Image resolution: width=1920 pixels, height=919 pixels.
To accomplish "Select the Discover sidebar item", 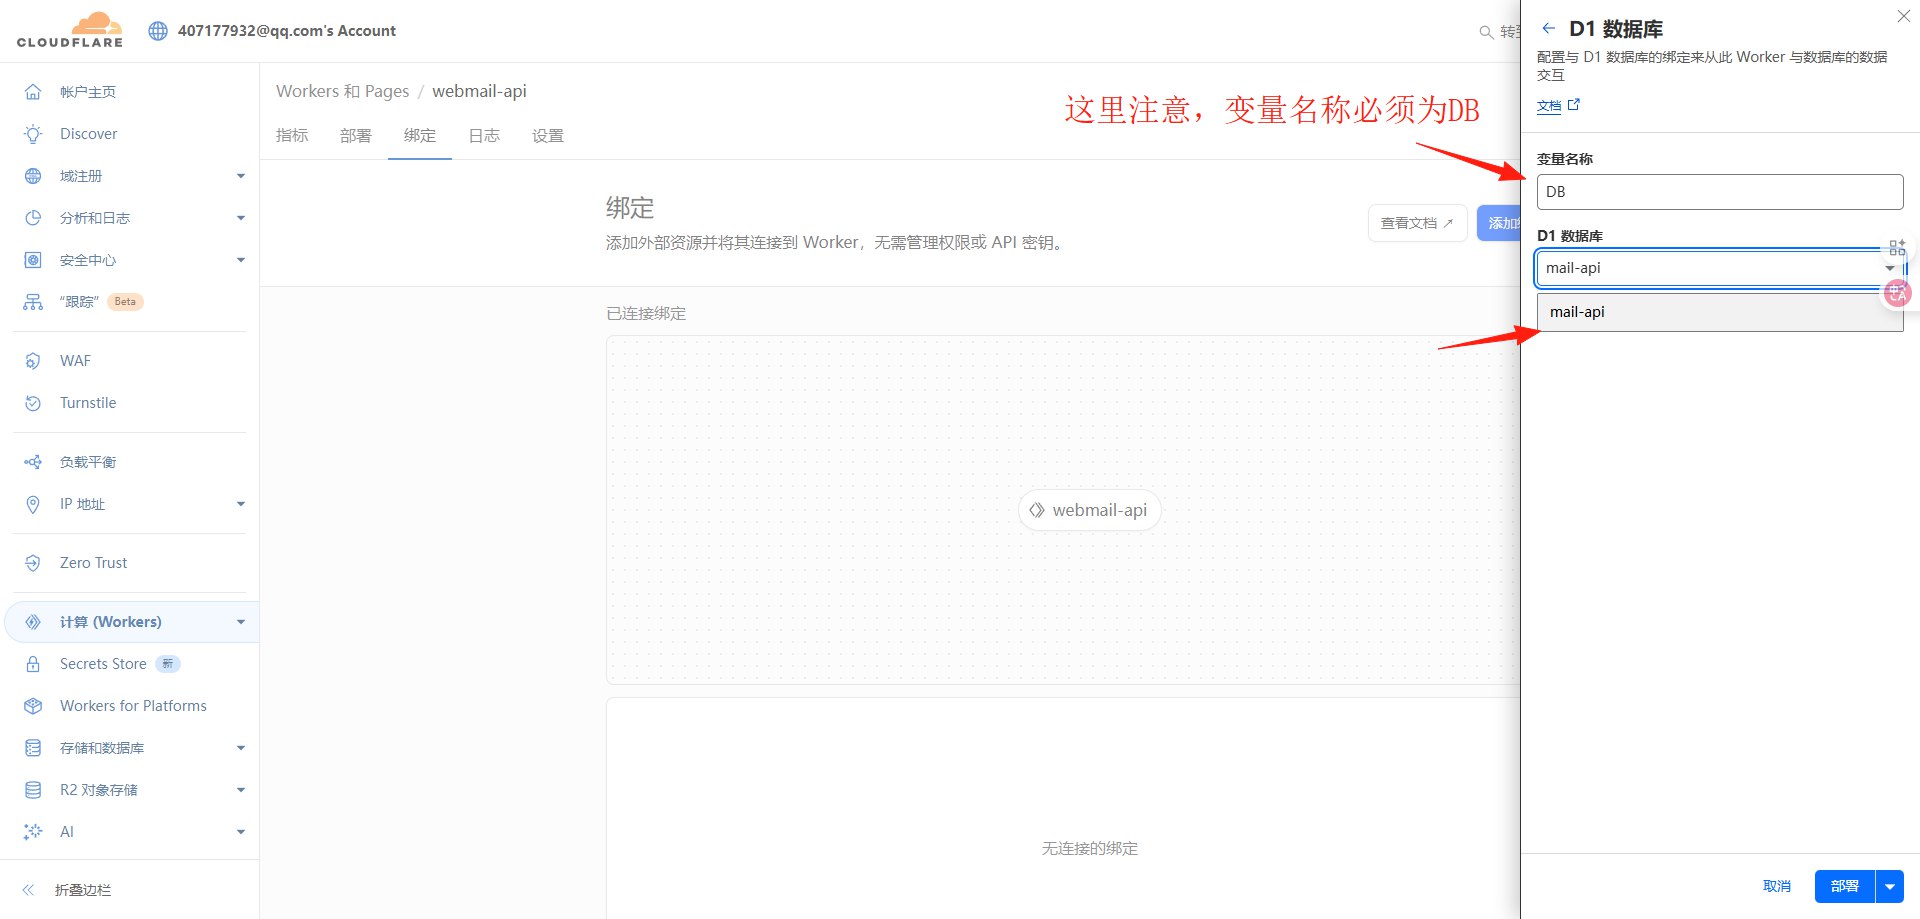I will point(88,133).
